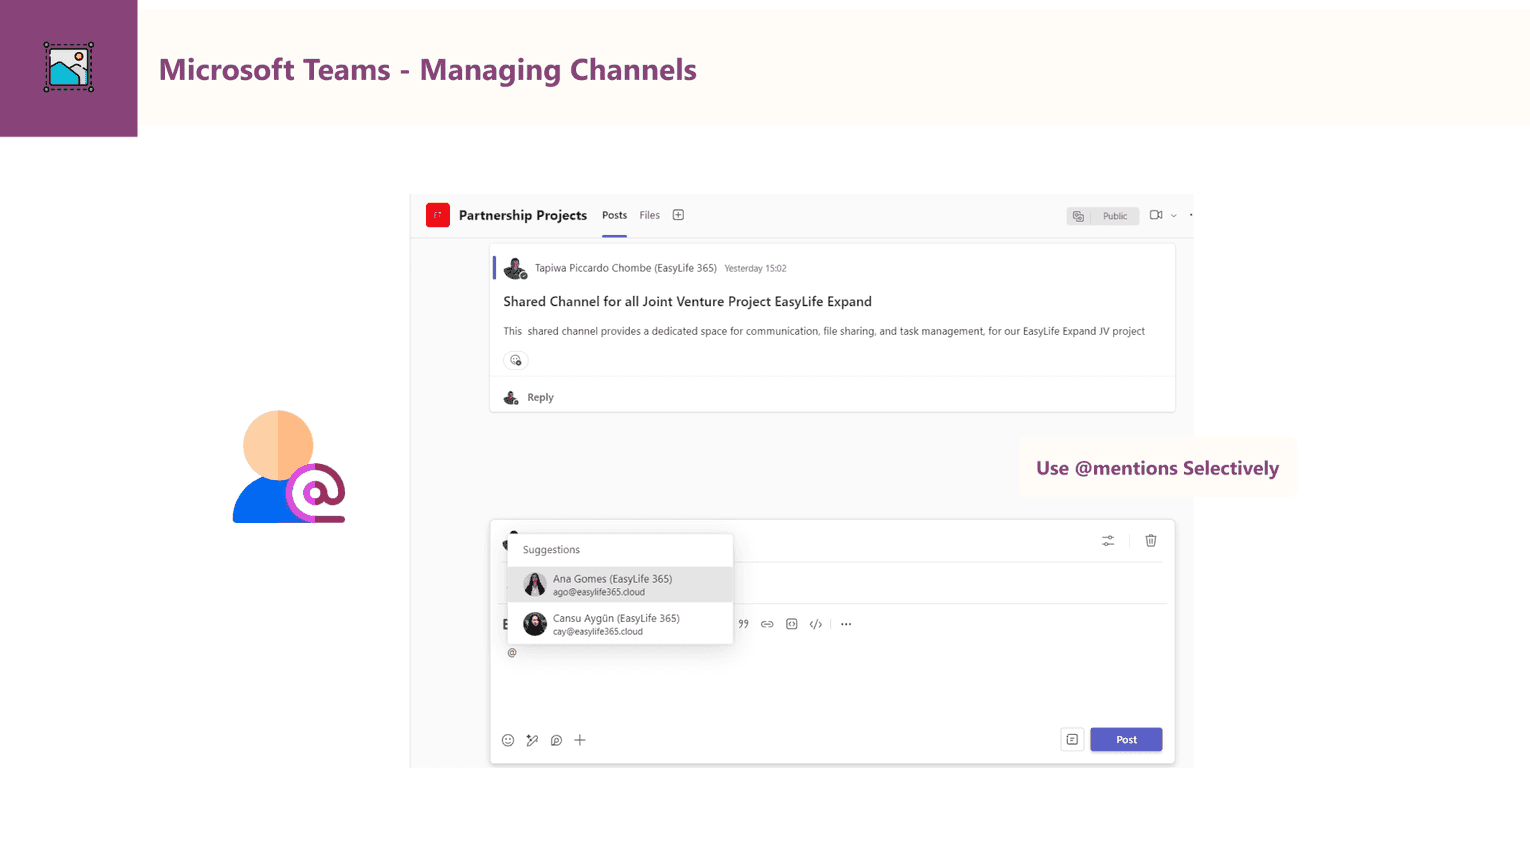The width and height of the screenshot is (1530, 861).
Task: Select the Copilot rewrite pen icon
Action: [x=532, y=740]
